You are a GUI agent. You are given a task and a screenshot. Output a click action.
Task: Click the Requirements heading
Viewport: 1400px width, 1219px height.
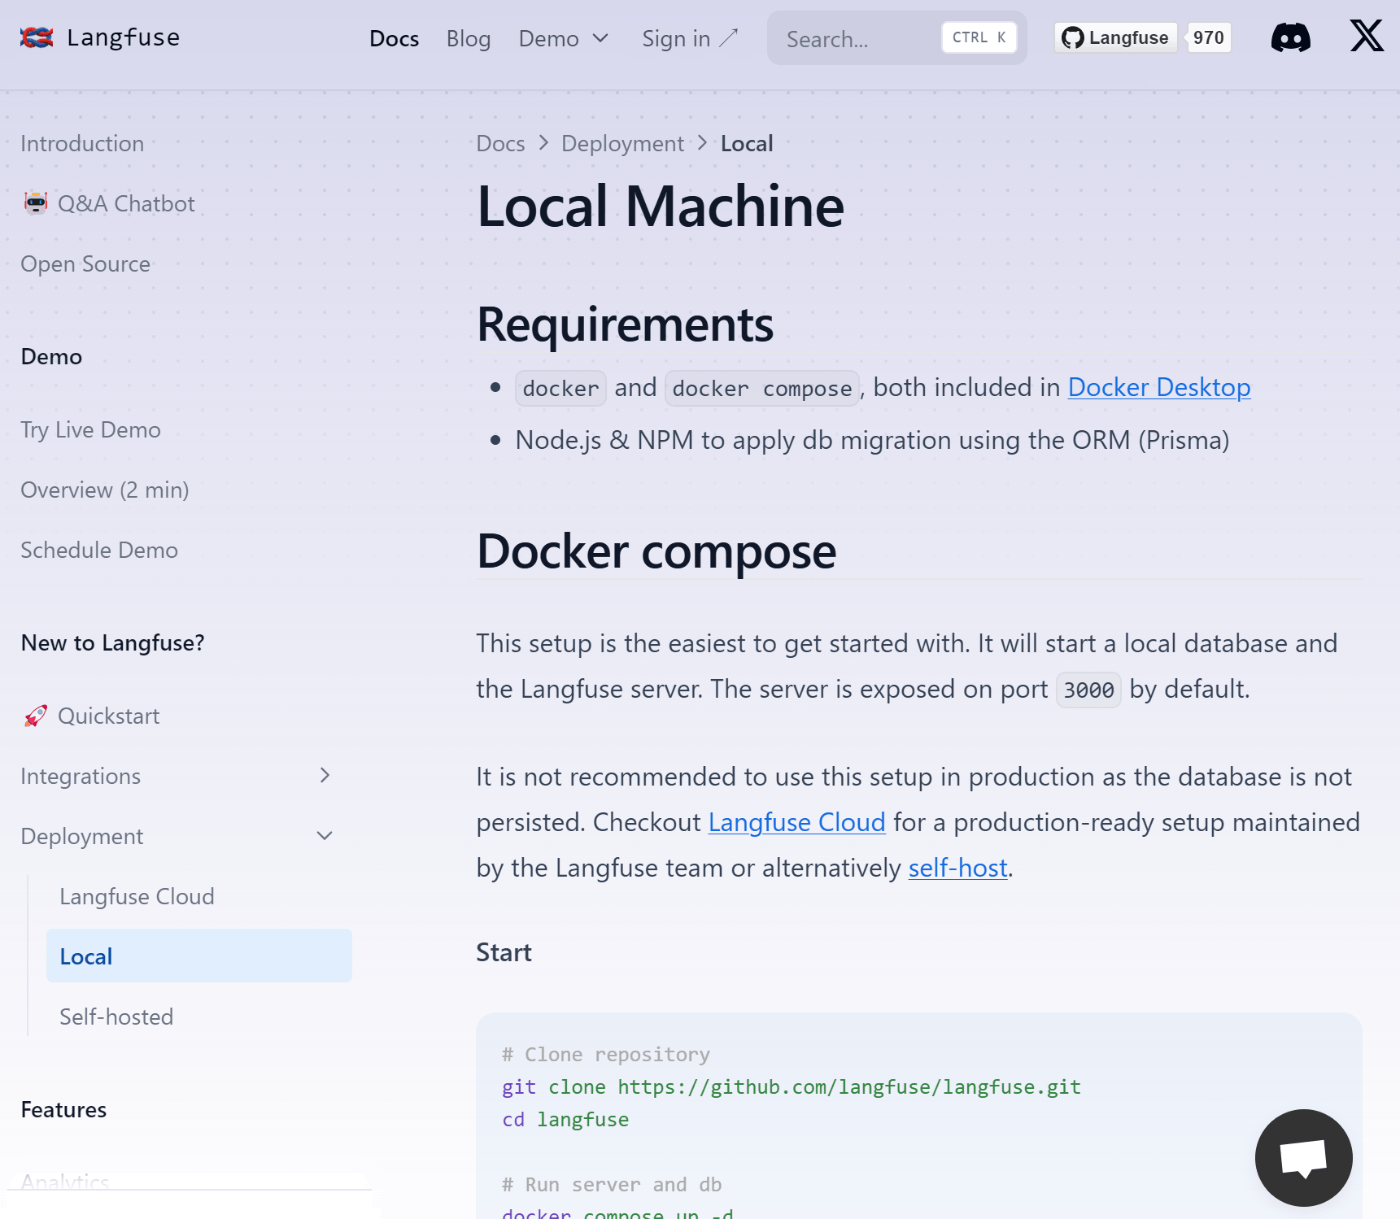(625, 324)
